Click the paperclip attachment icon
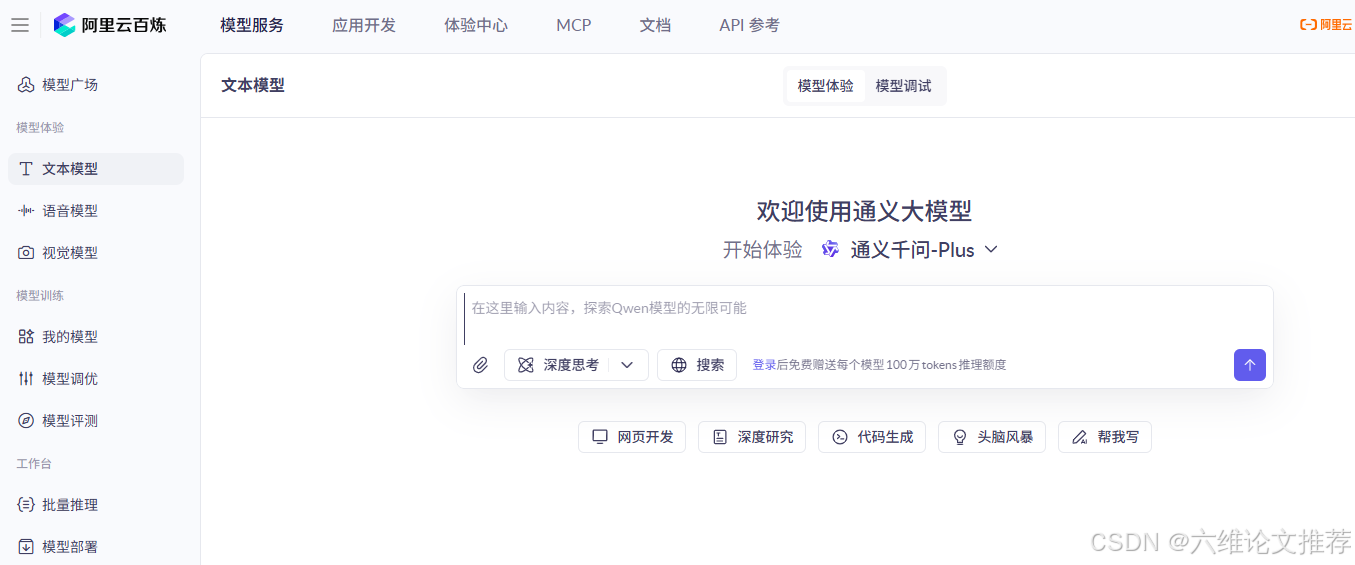 (480, 365)
